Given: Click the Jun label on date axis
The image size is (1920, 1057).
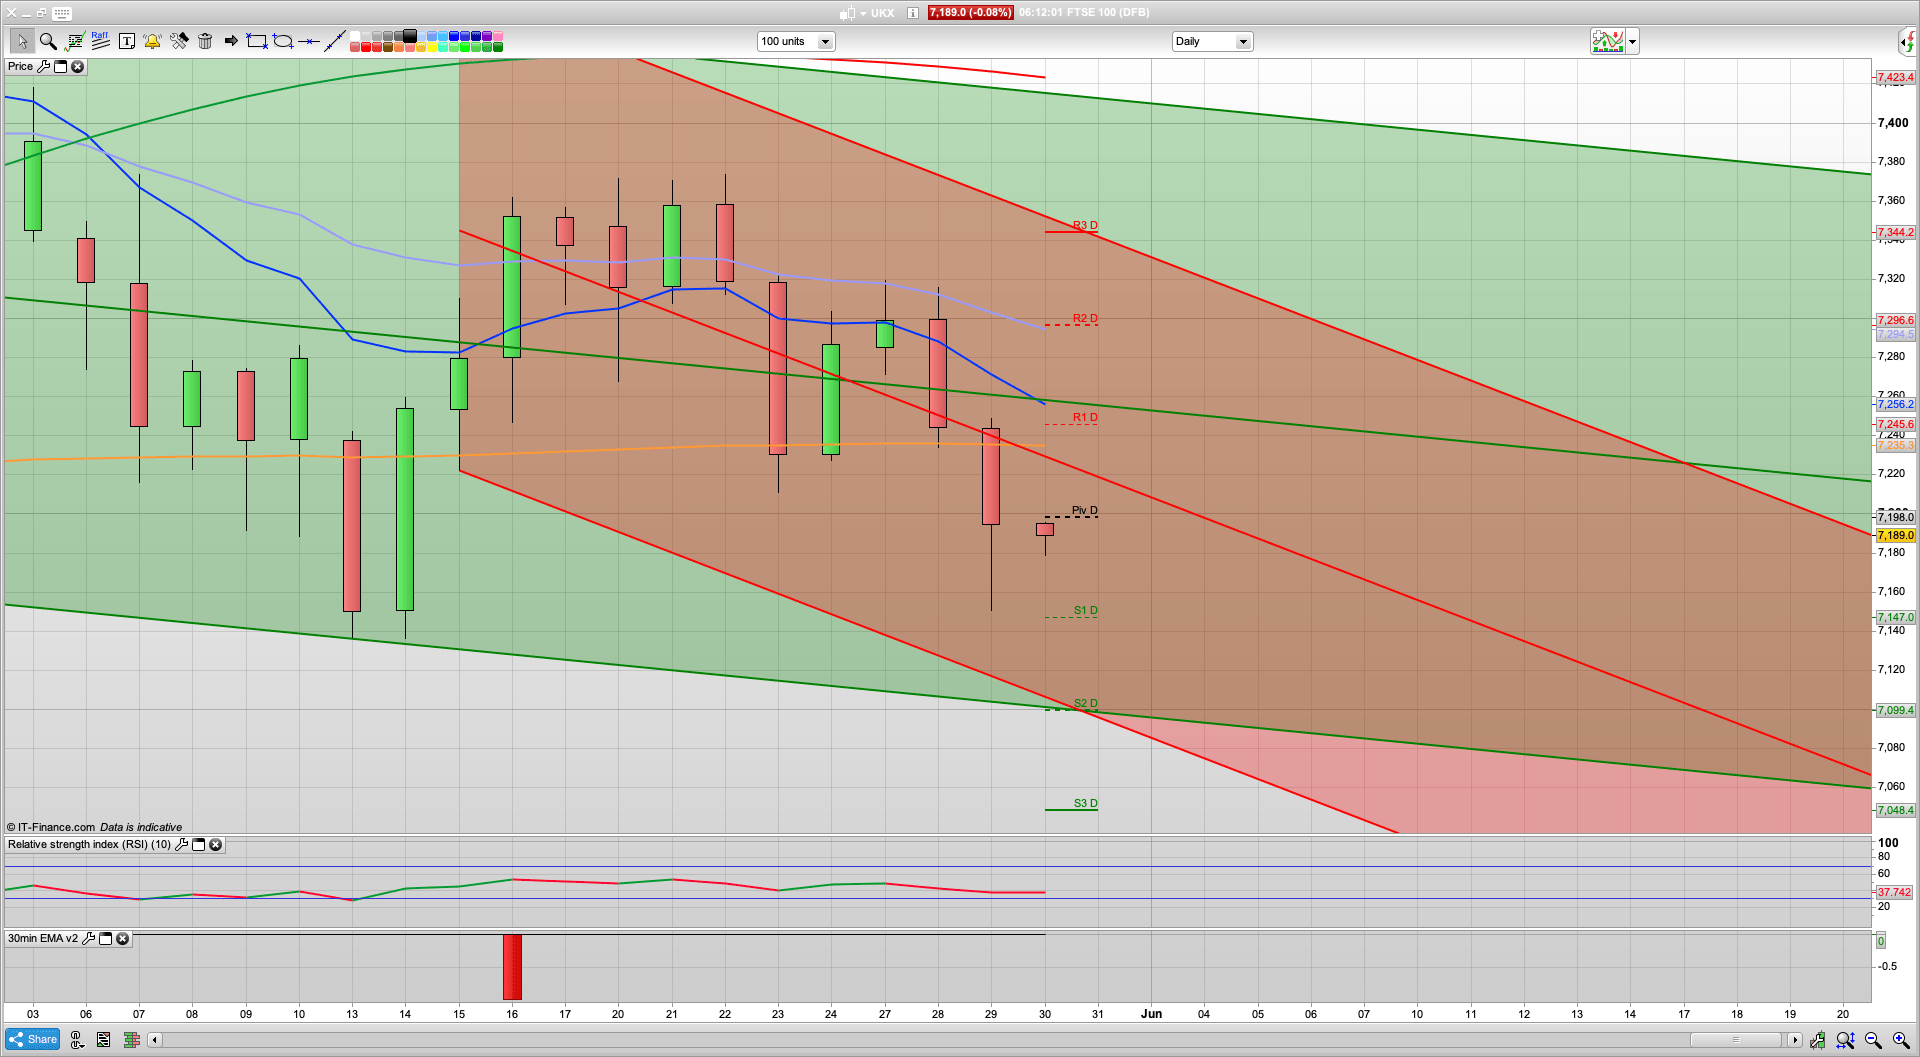Looking at the screenshot, I should click(1152, 1014).
